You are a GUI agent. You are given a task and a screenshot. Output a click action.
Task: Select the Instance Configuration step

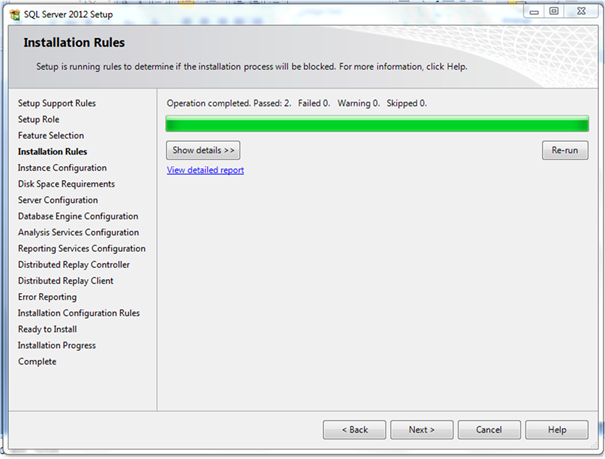[x=62, y=168]
